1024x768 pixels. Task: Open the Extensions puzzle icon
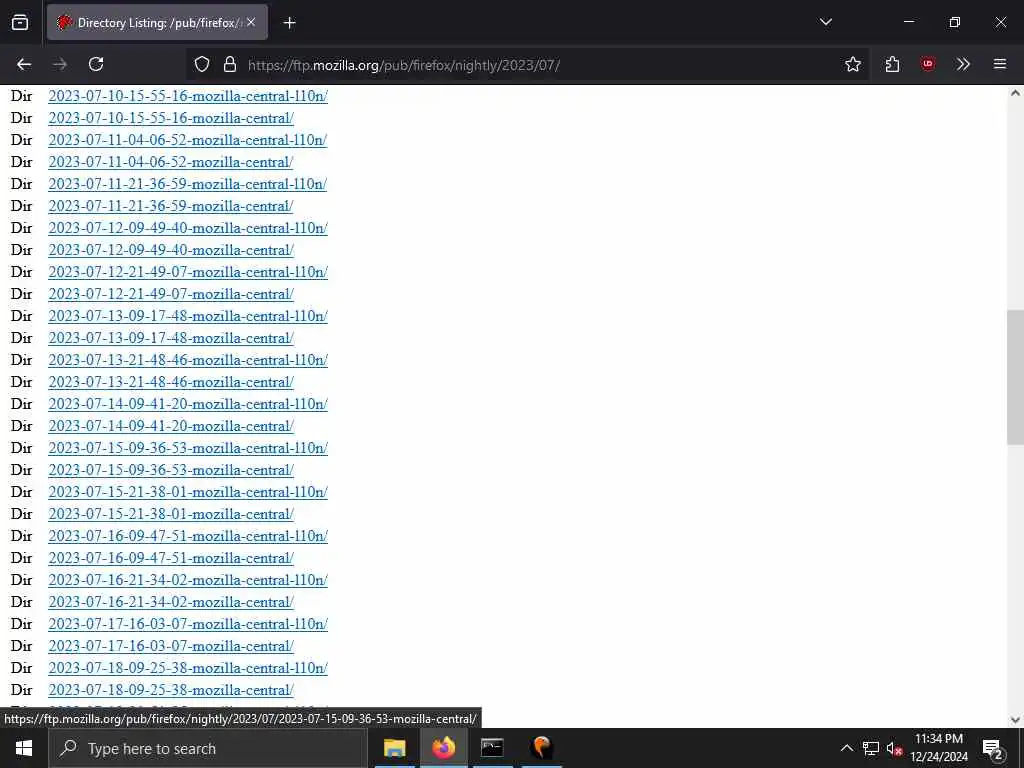(892, 64)
